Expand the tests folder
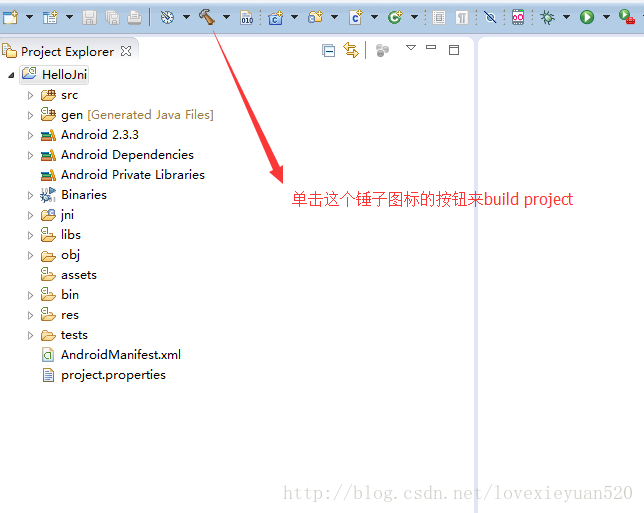 pyautogui.click(x=30, y=336)
